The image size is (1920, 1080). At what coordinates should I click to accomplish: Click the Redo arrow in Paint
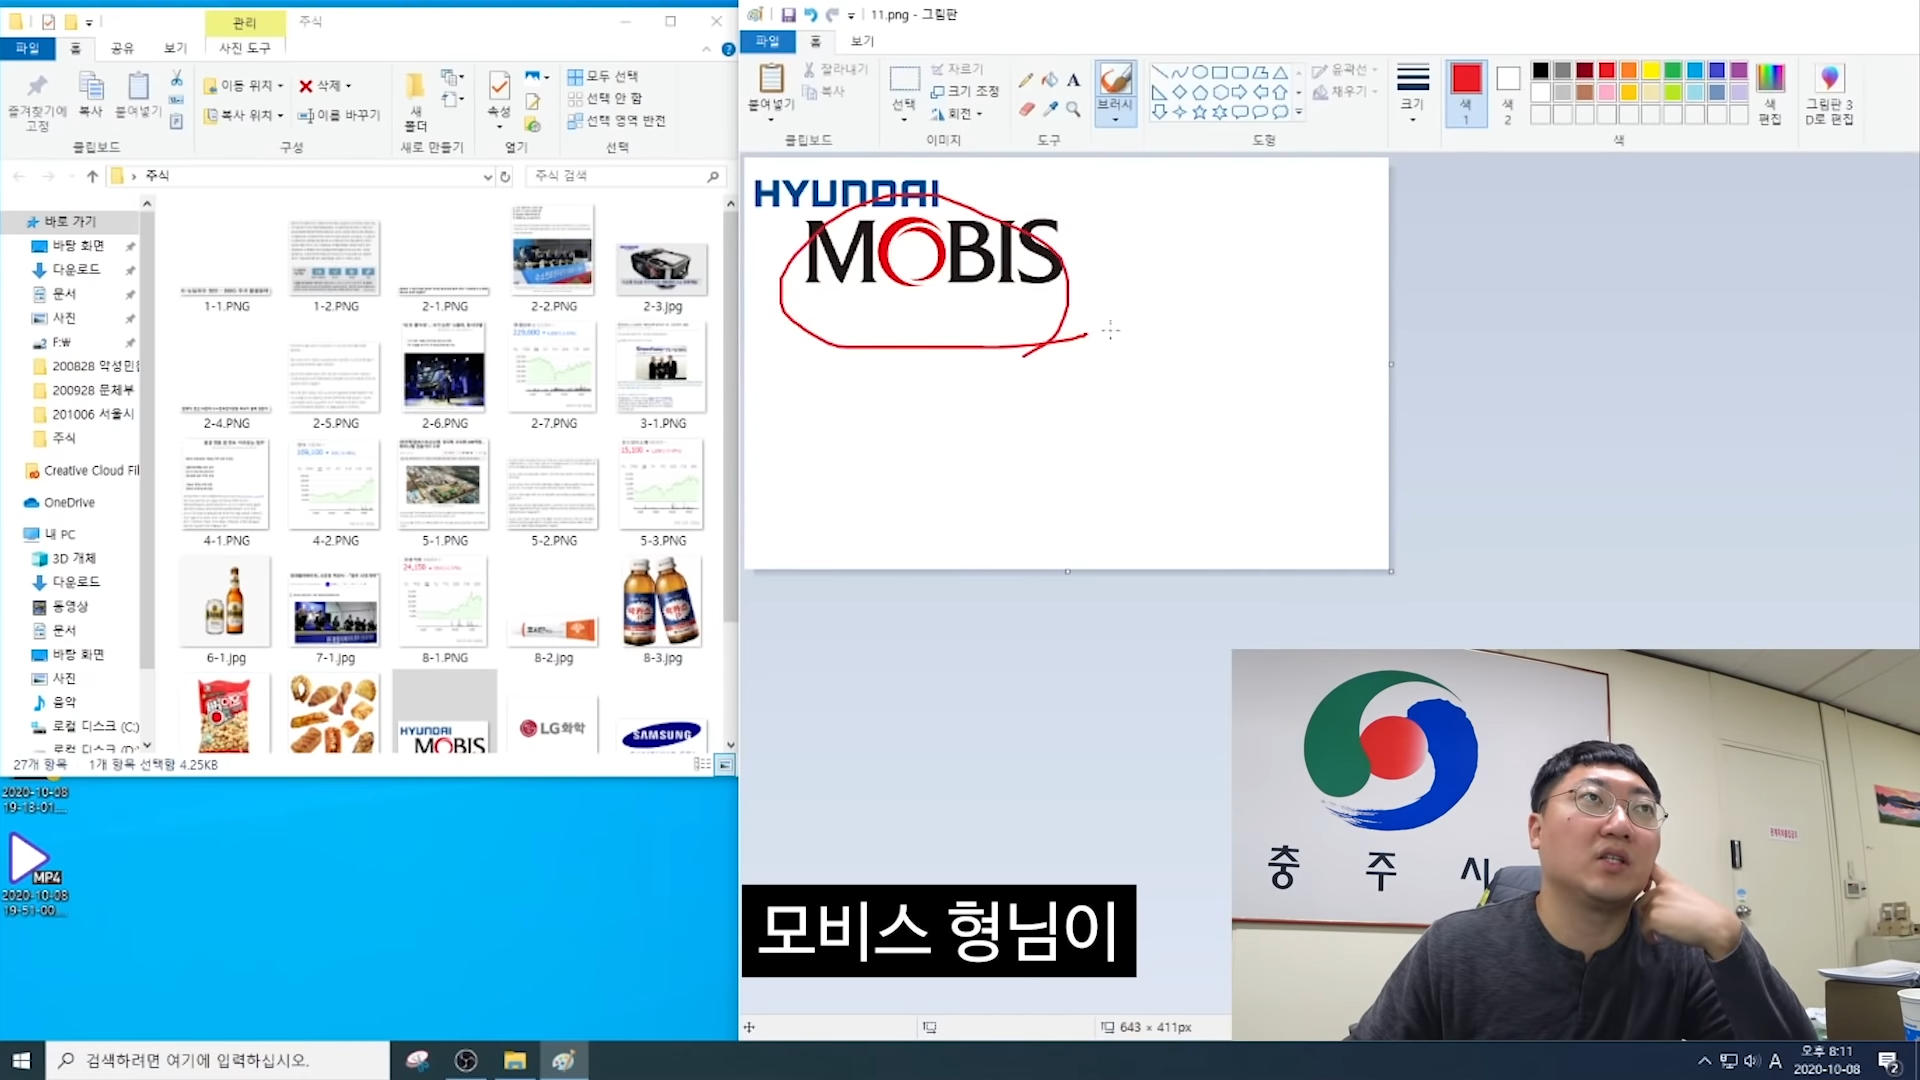click(x=832, y=15)
